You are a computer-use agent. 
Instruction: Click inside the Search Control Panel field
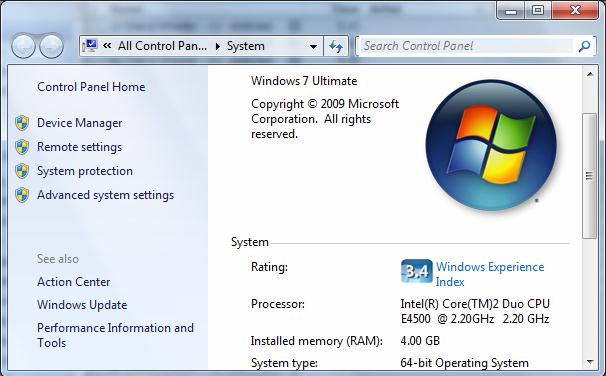coord(468,46)
